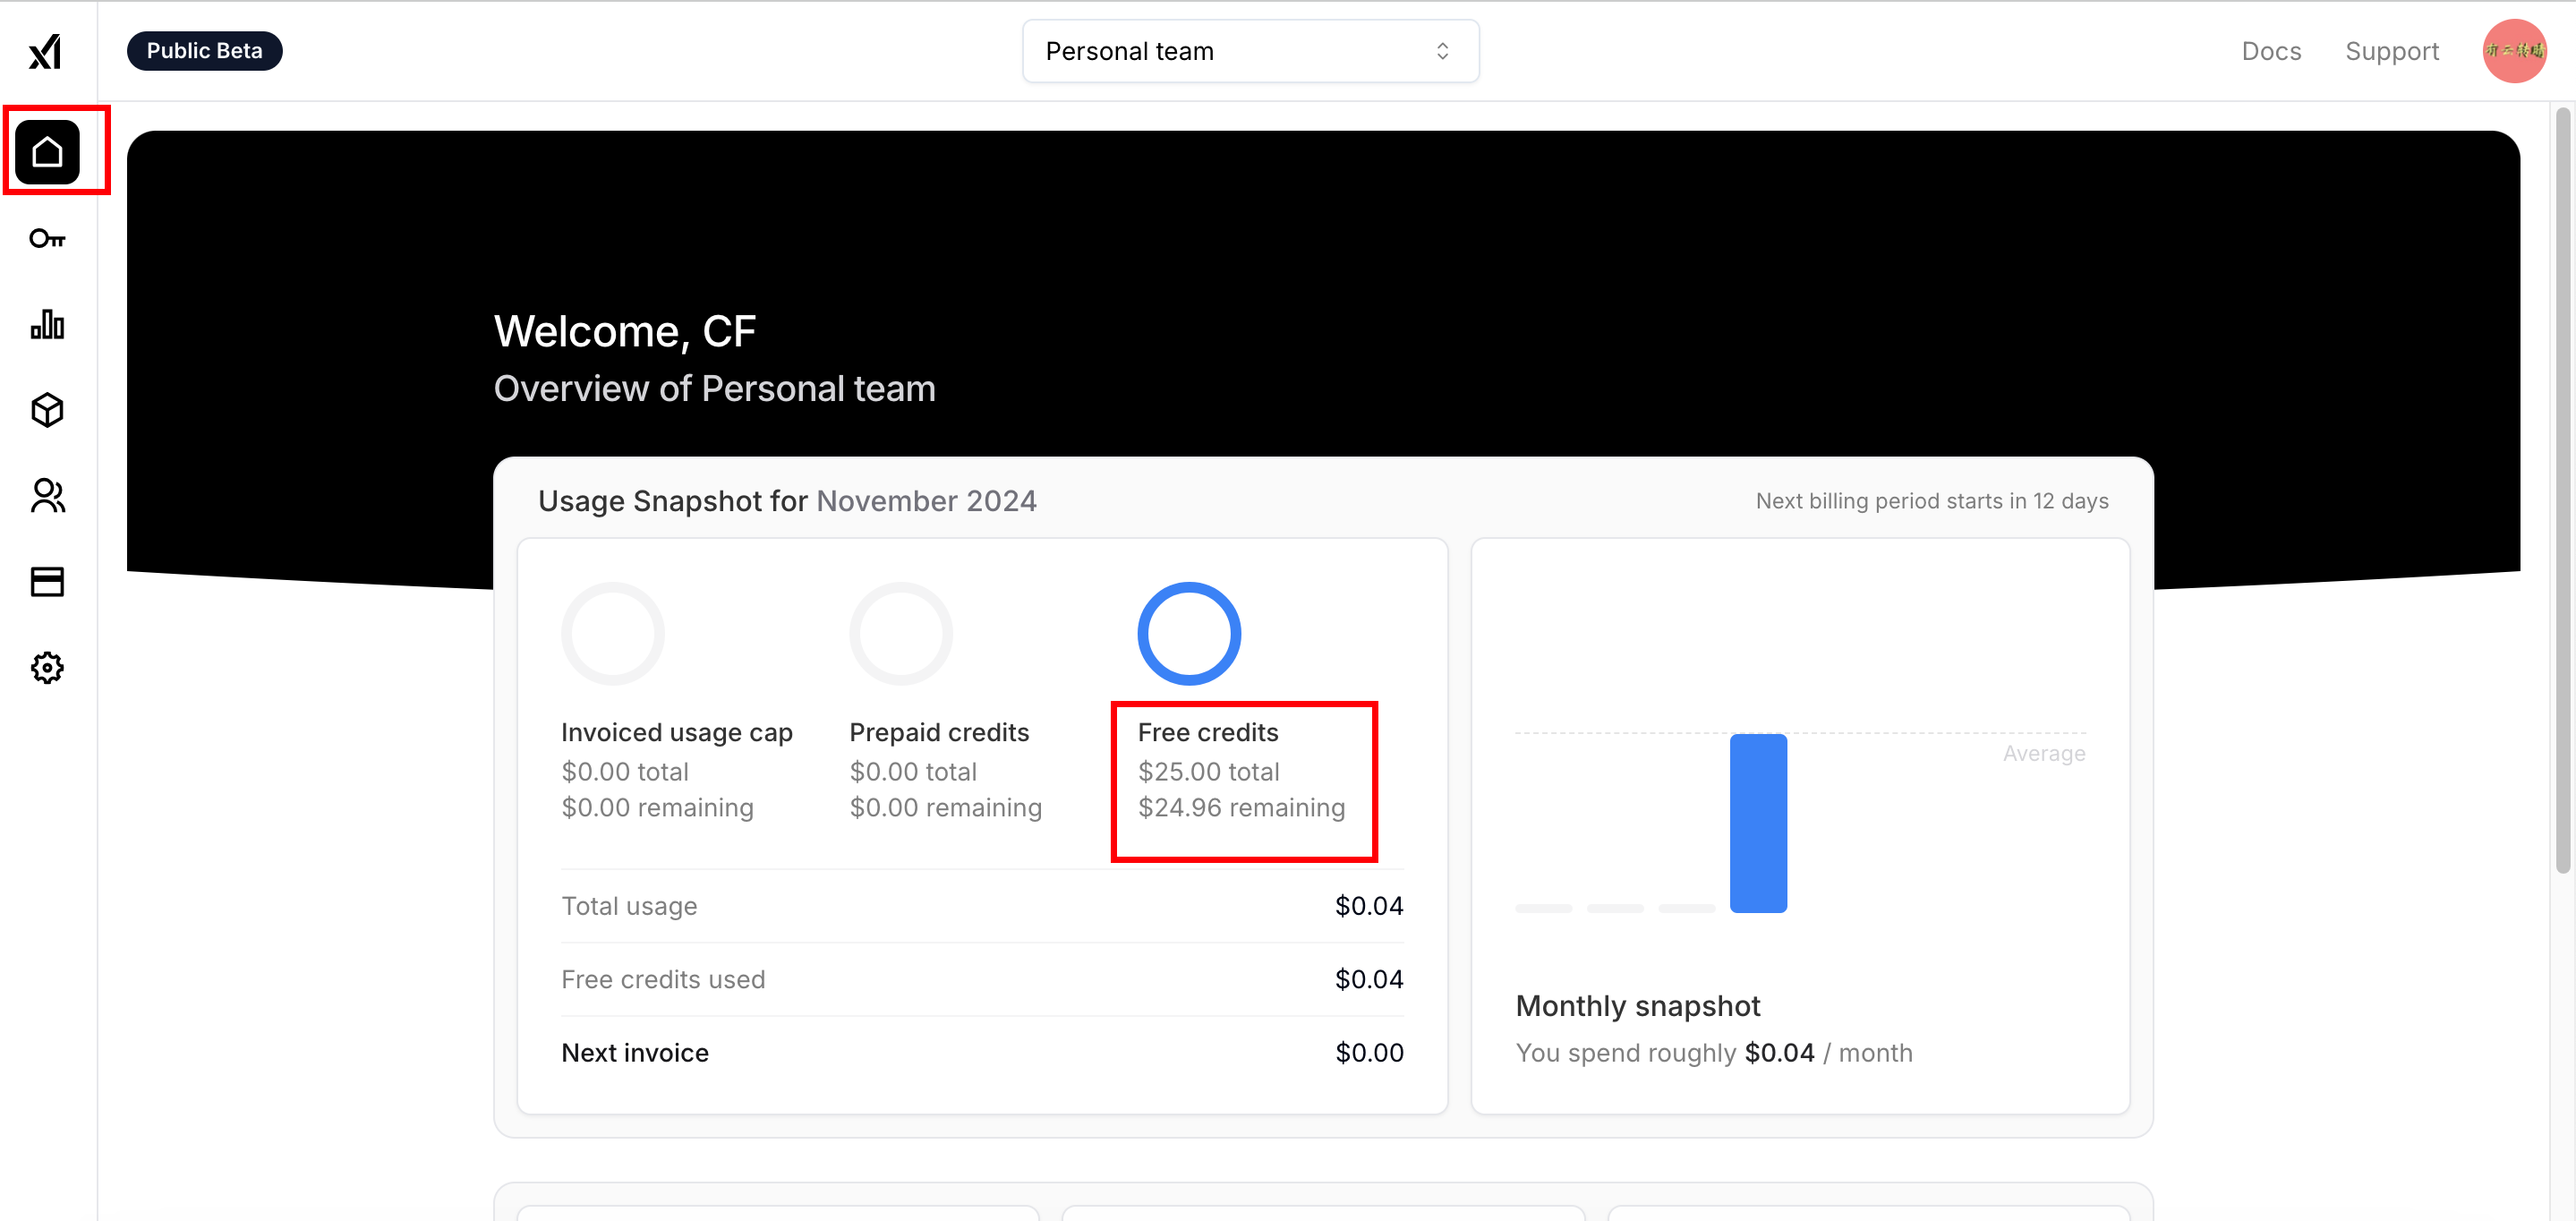Open the Home dashboard sidebar icon
The height and width of the screenshot is (1221, 2576).
pyautogui.click(x=47, y=152)
